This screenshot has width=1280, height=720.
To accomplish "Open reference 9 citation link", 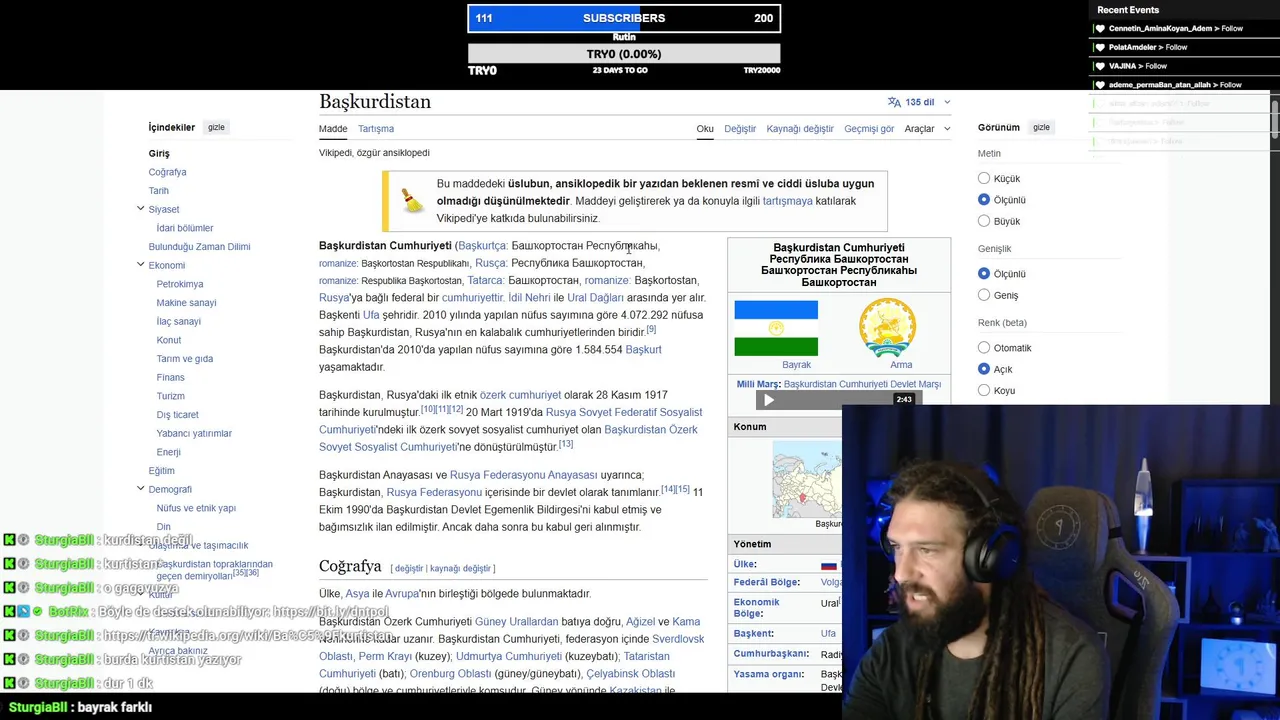I will click(651, 329).
